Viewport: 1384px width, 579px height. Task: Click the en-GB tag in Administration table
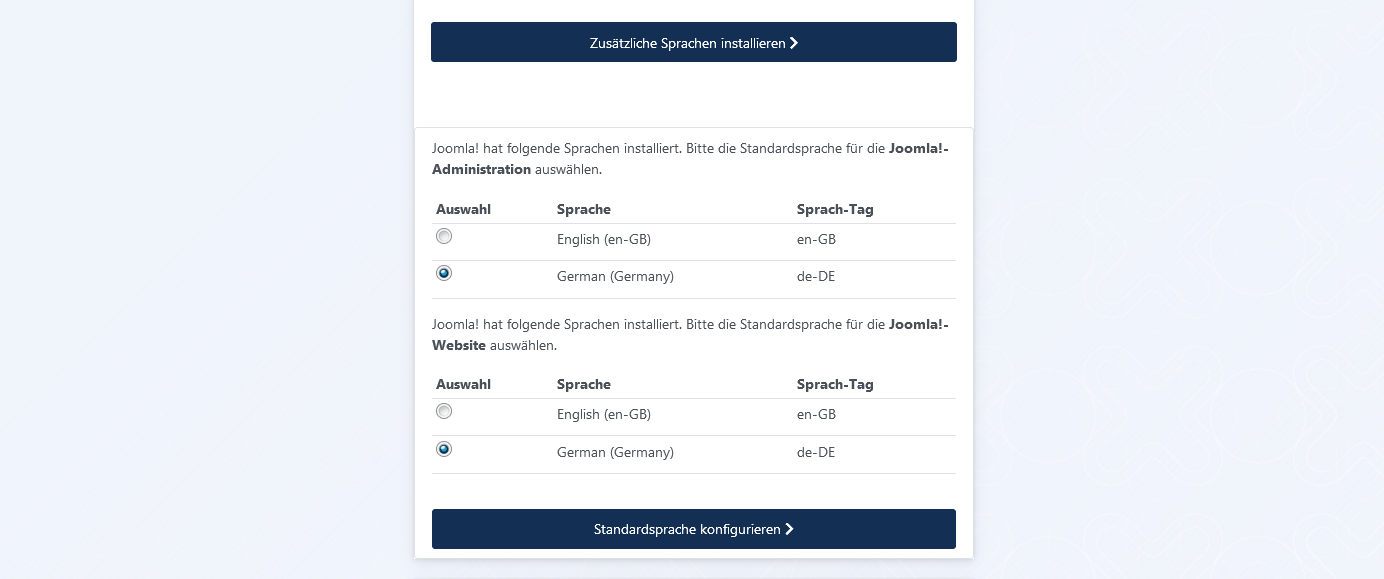816,240
